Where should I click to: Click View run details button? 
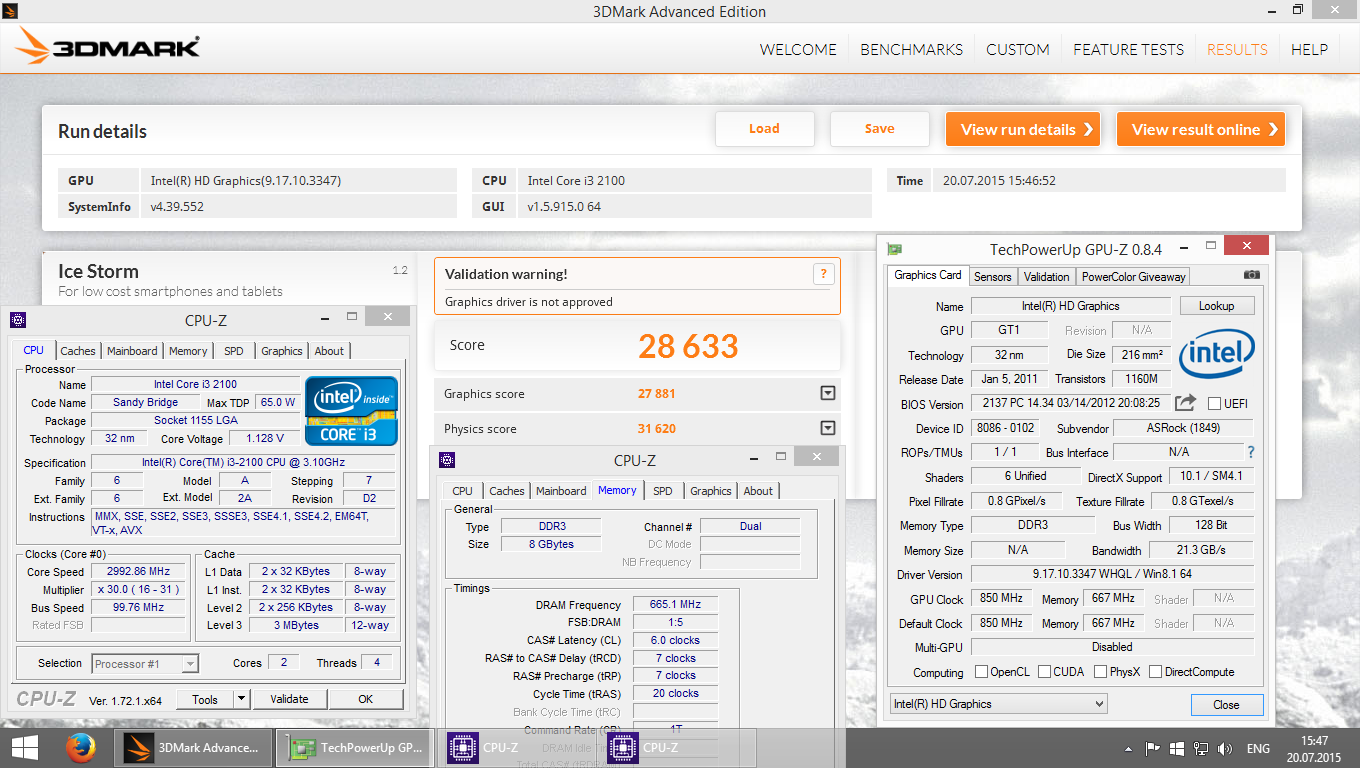coord(1022,129)
